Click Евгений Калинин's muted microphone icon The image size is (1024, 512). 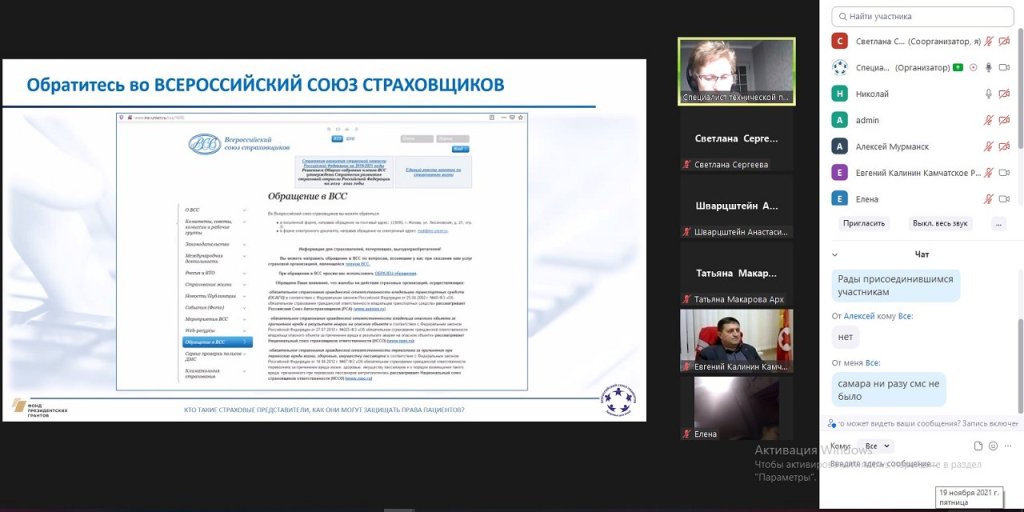point(989,172)
